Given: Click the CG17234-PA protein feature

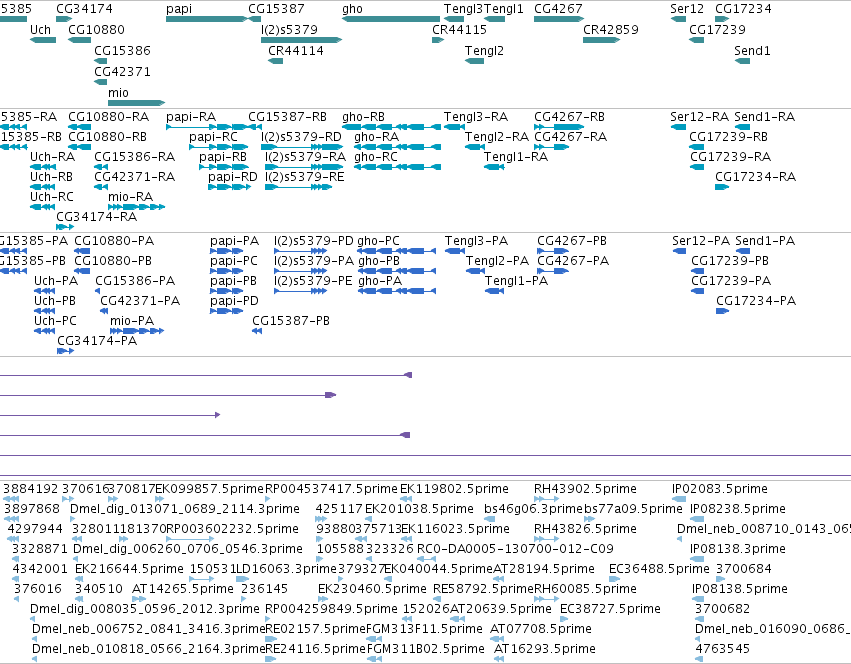Looking at the screenshot, I should [722, 311].
